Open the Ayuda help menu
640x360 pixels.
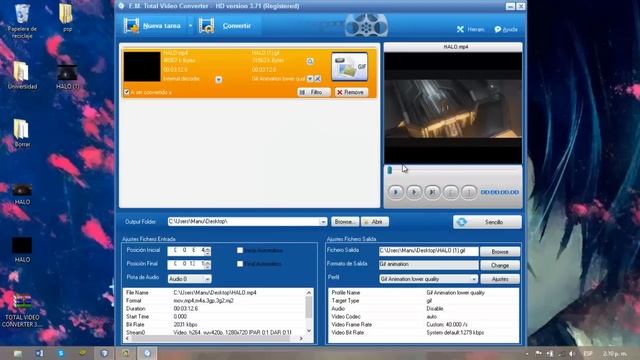pyautogui.click(x=506, y=29)
